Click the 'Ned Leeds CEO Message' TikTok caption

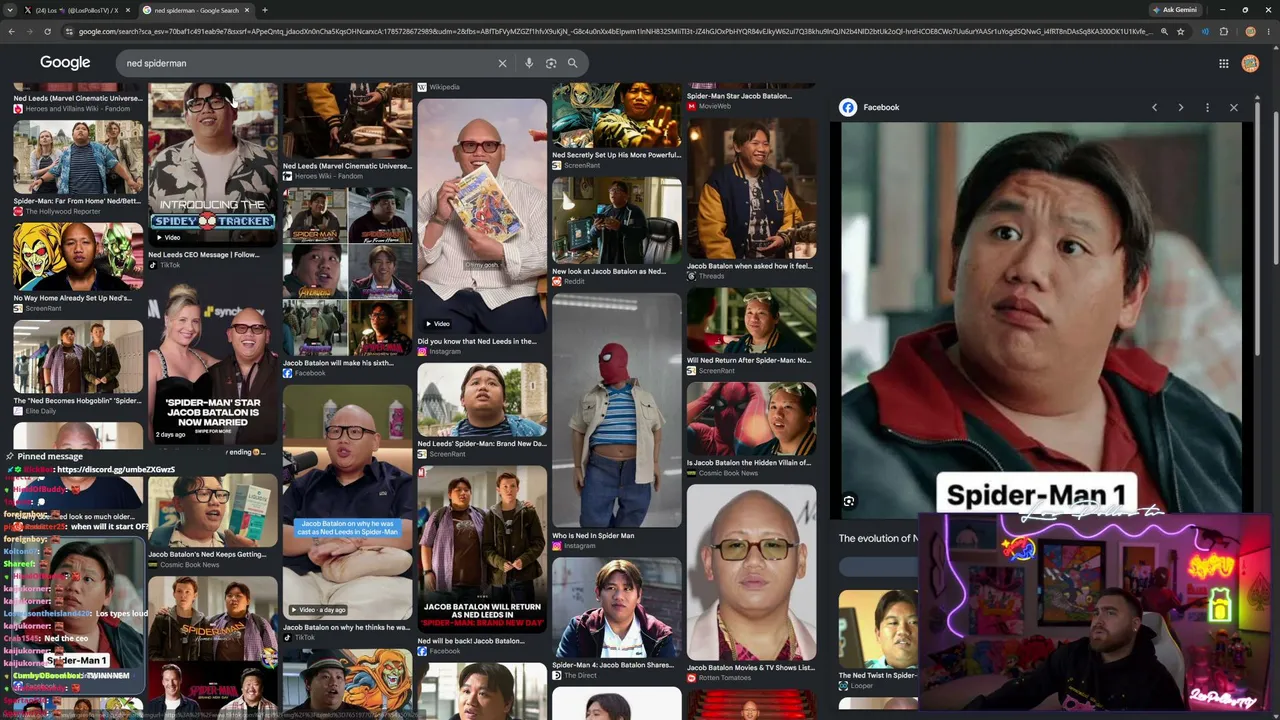click(203, 255)
